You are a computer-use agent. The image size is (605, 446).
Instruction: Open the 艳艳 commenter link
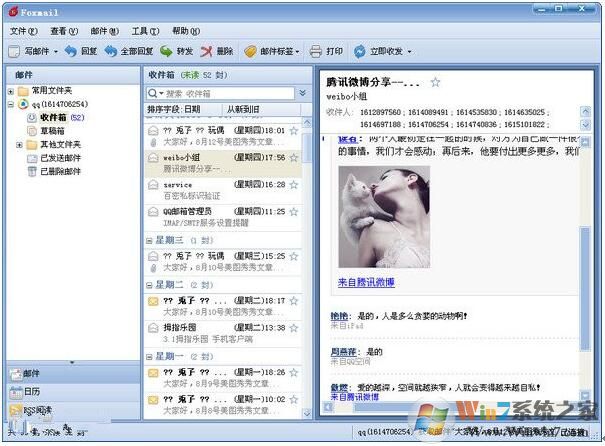coord(340,316)
